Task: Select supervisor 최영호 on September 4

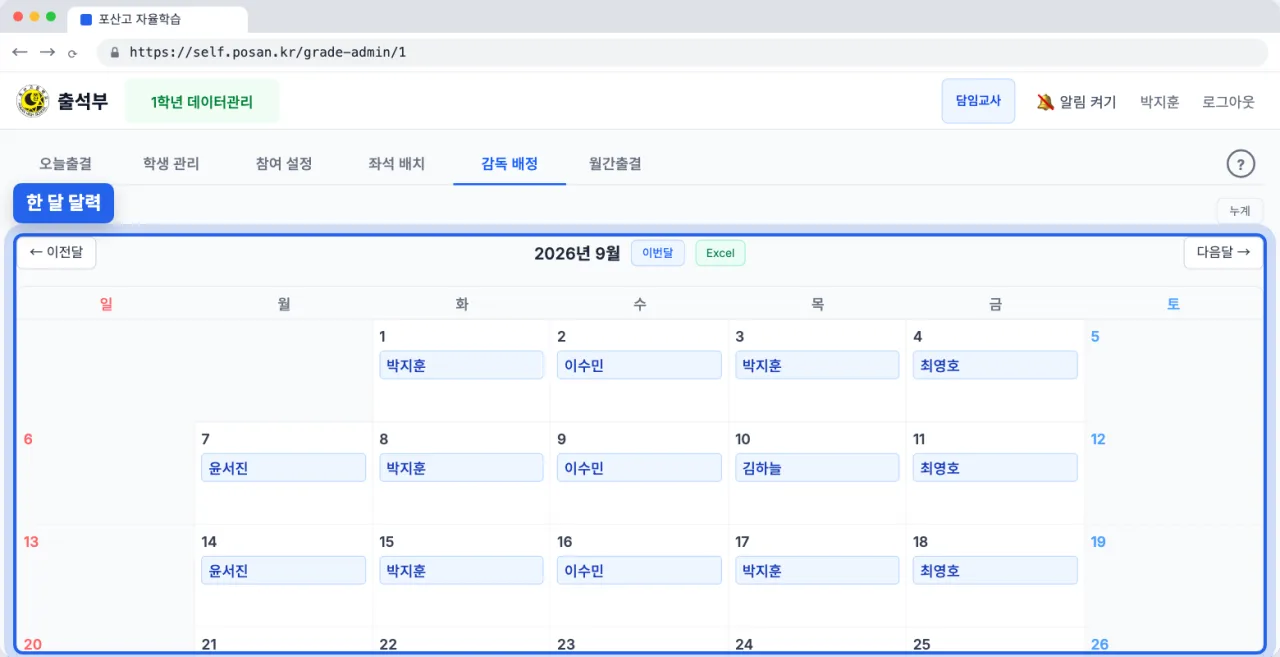Action: pyautogui.click(x=995, y=365)
